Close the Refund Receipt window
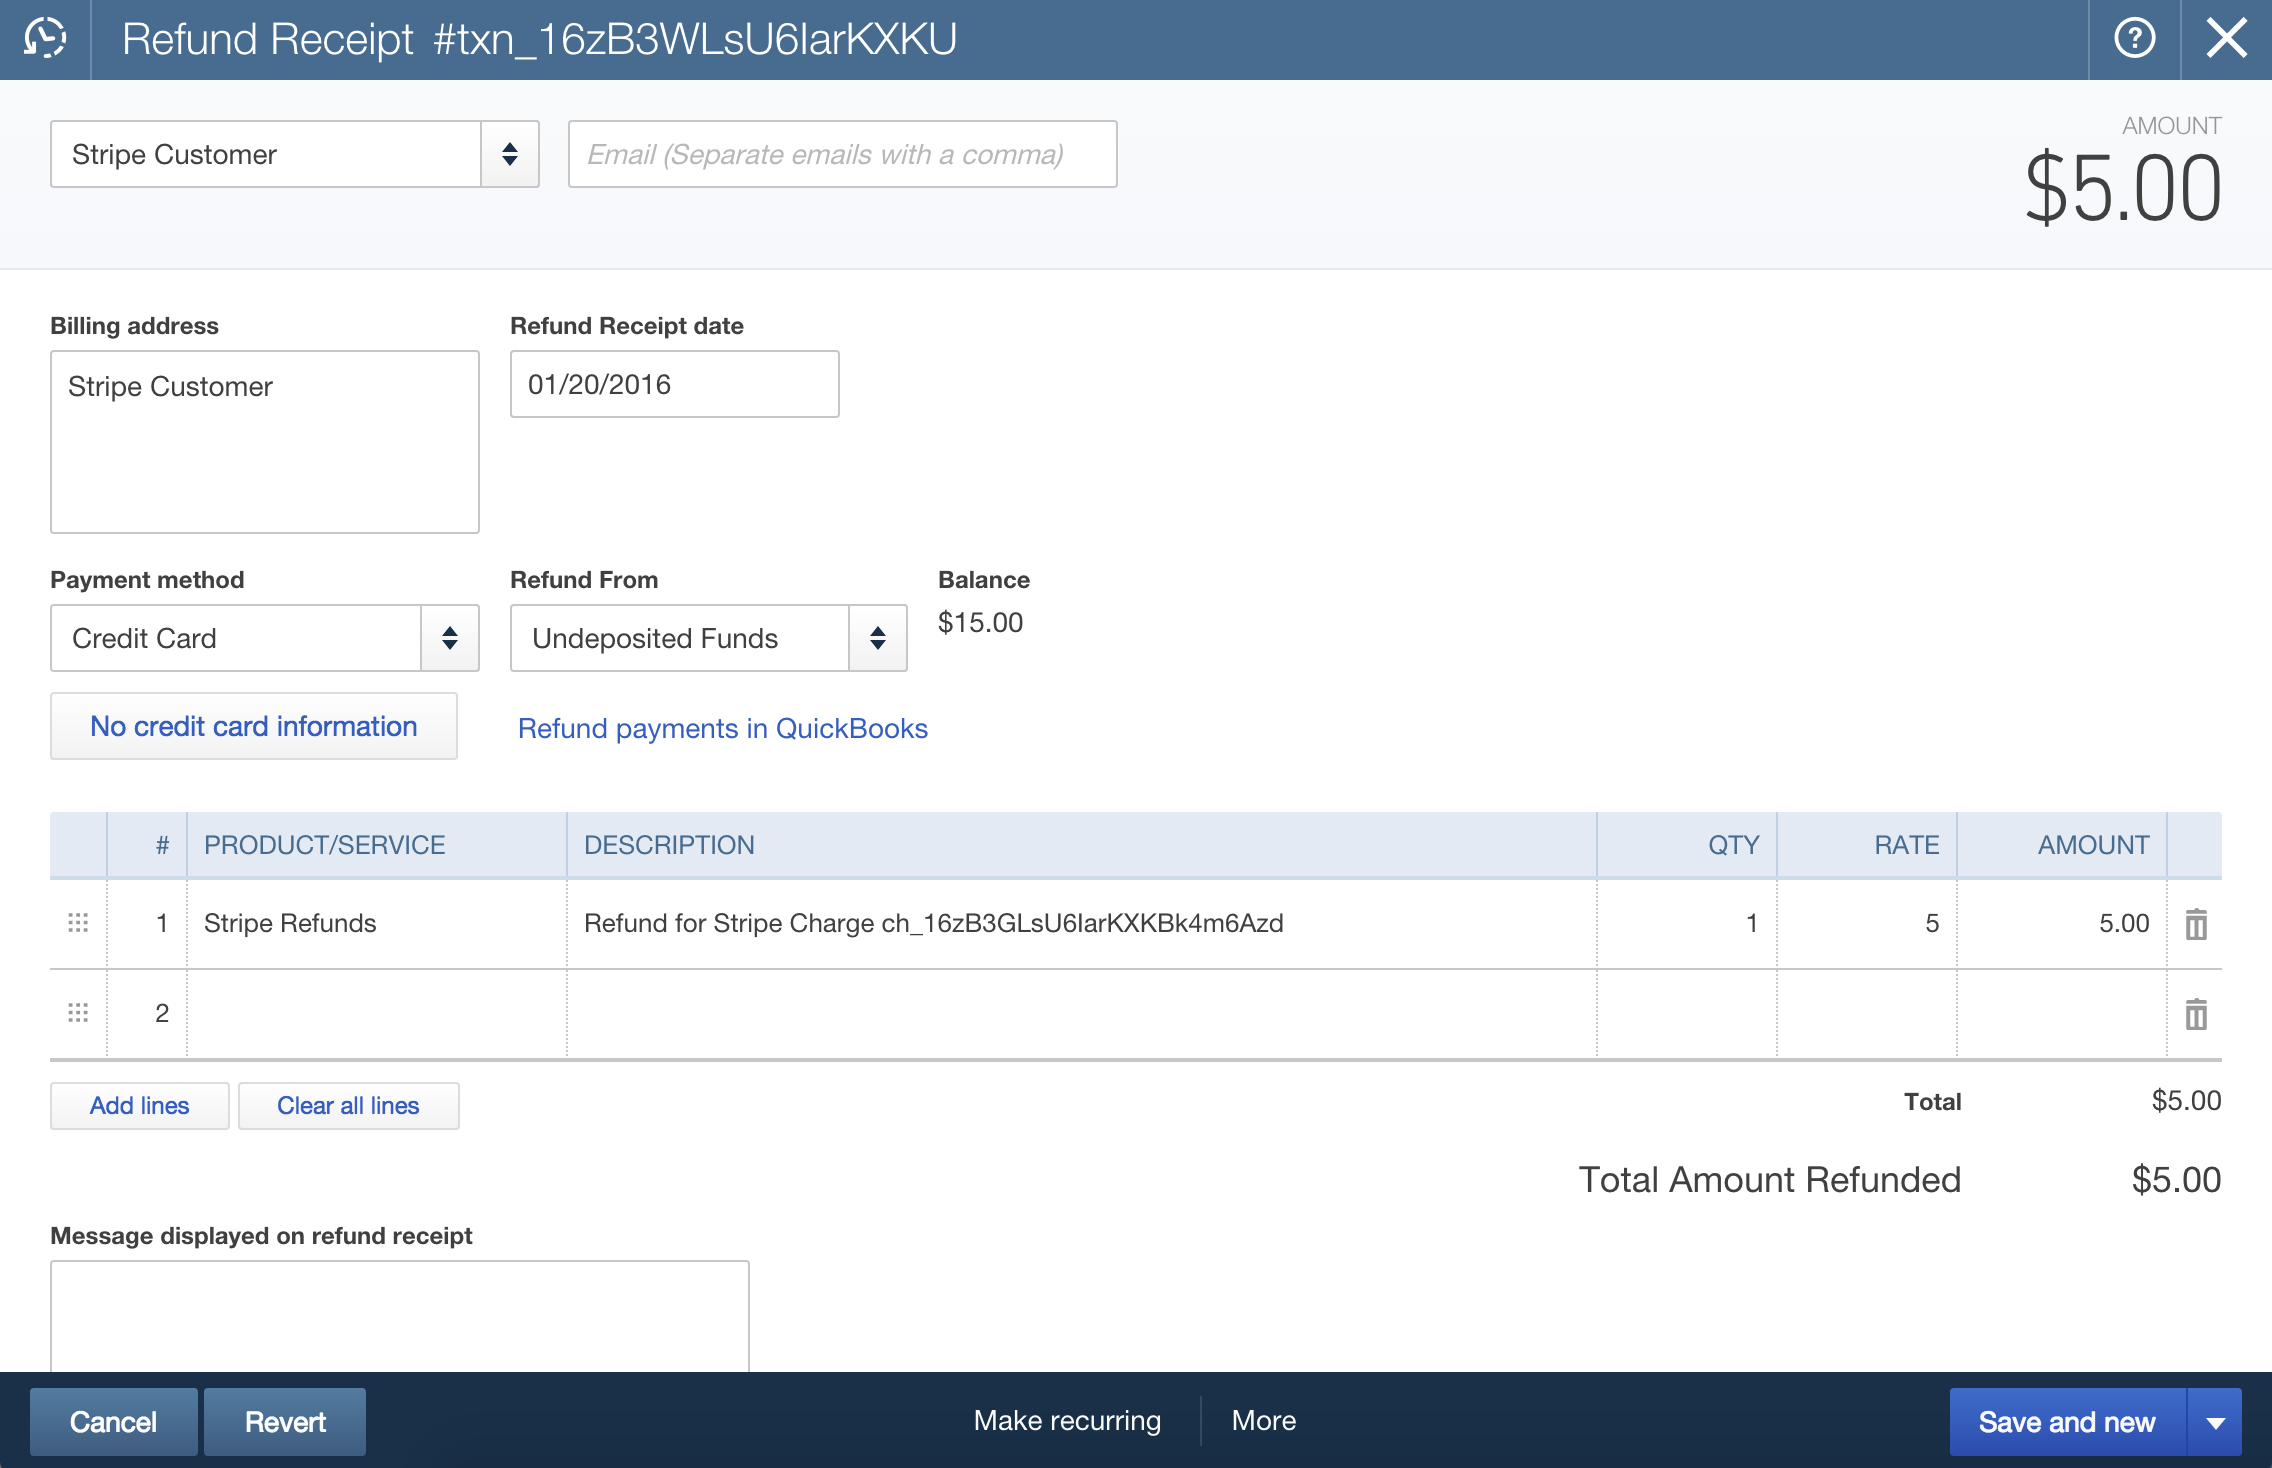This screenshot has width=2272, height=1468. click(x=2226, y=39)
